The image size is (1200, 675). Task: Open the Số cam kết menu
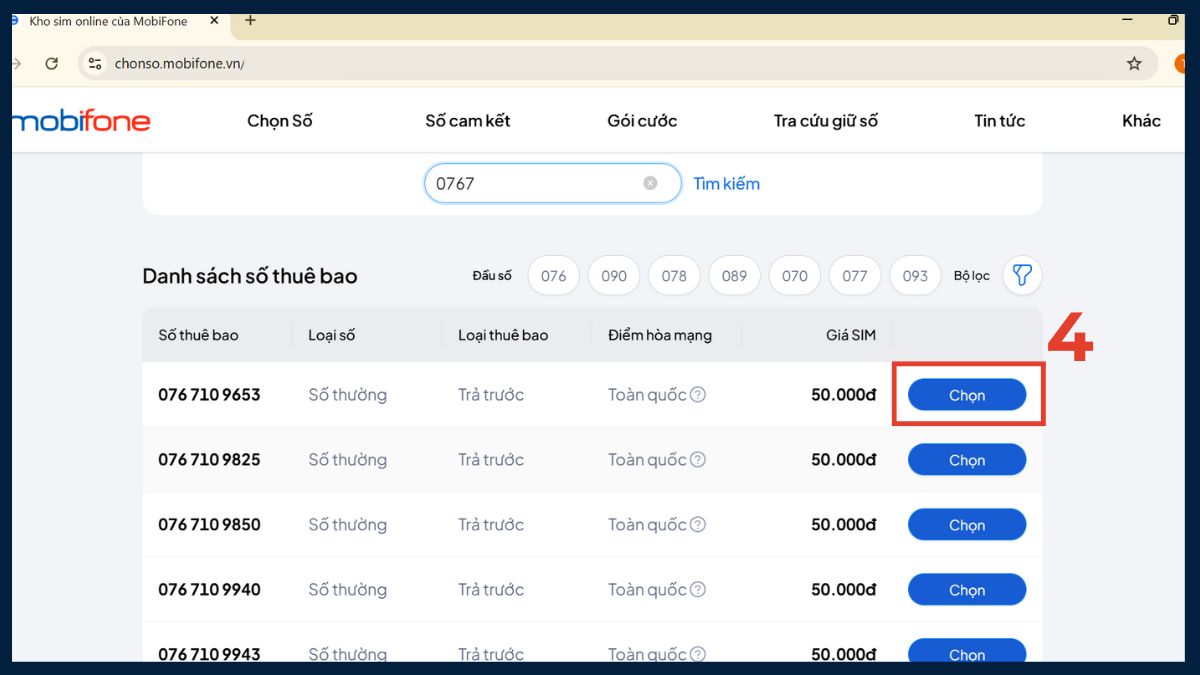pos(468,120)
